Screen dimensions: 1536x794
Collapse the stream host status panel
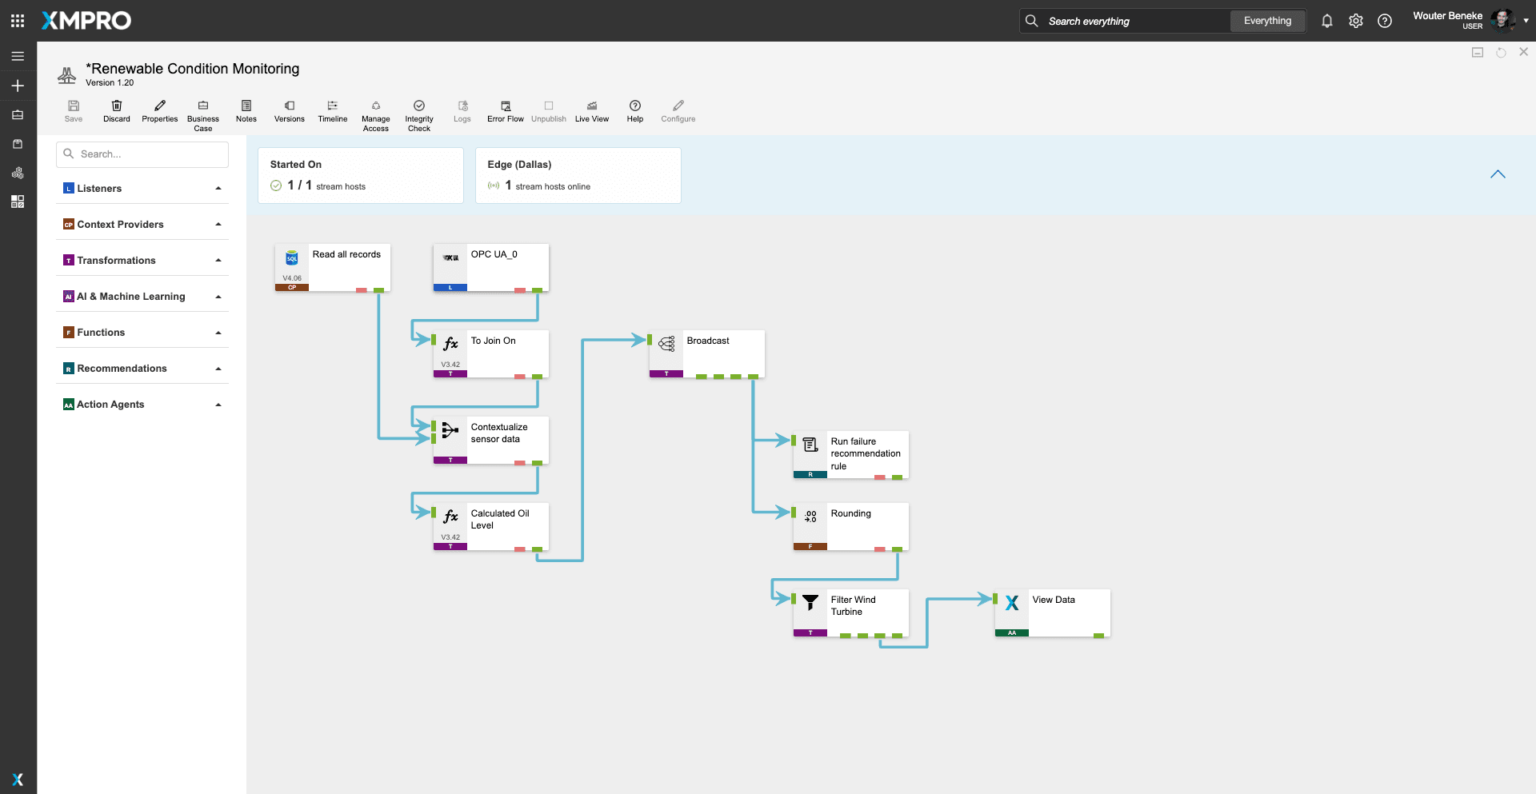tap(1497, 174)
